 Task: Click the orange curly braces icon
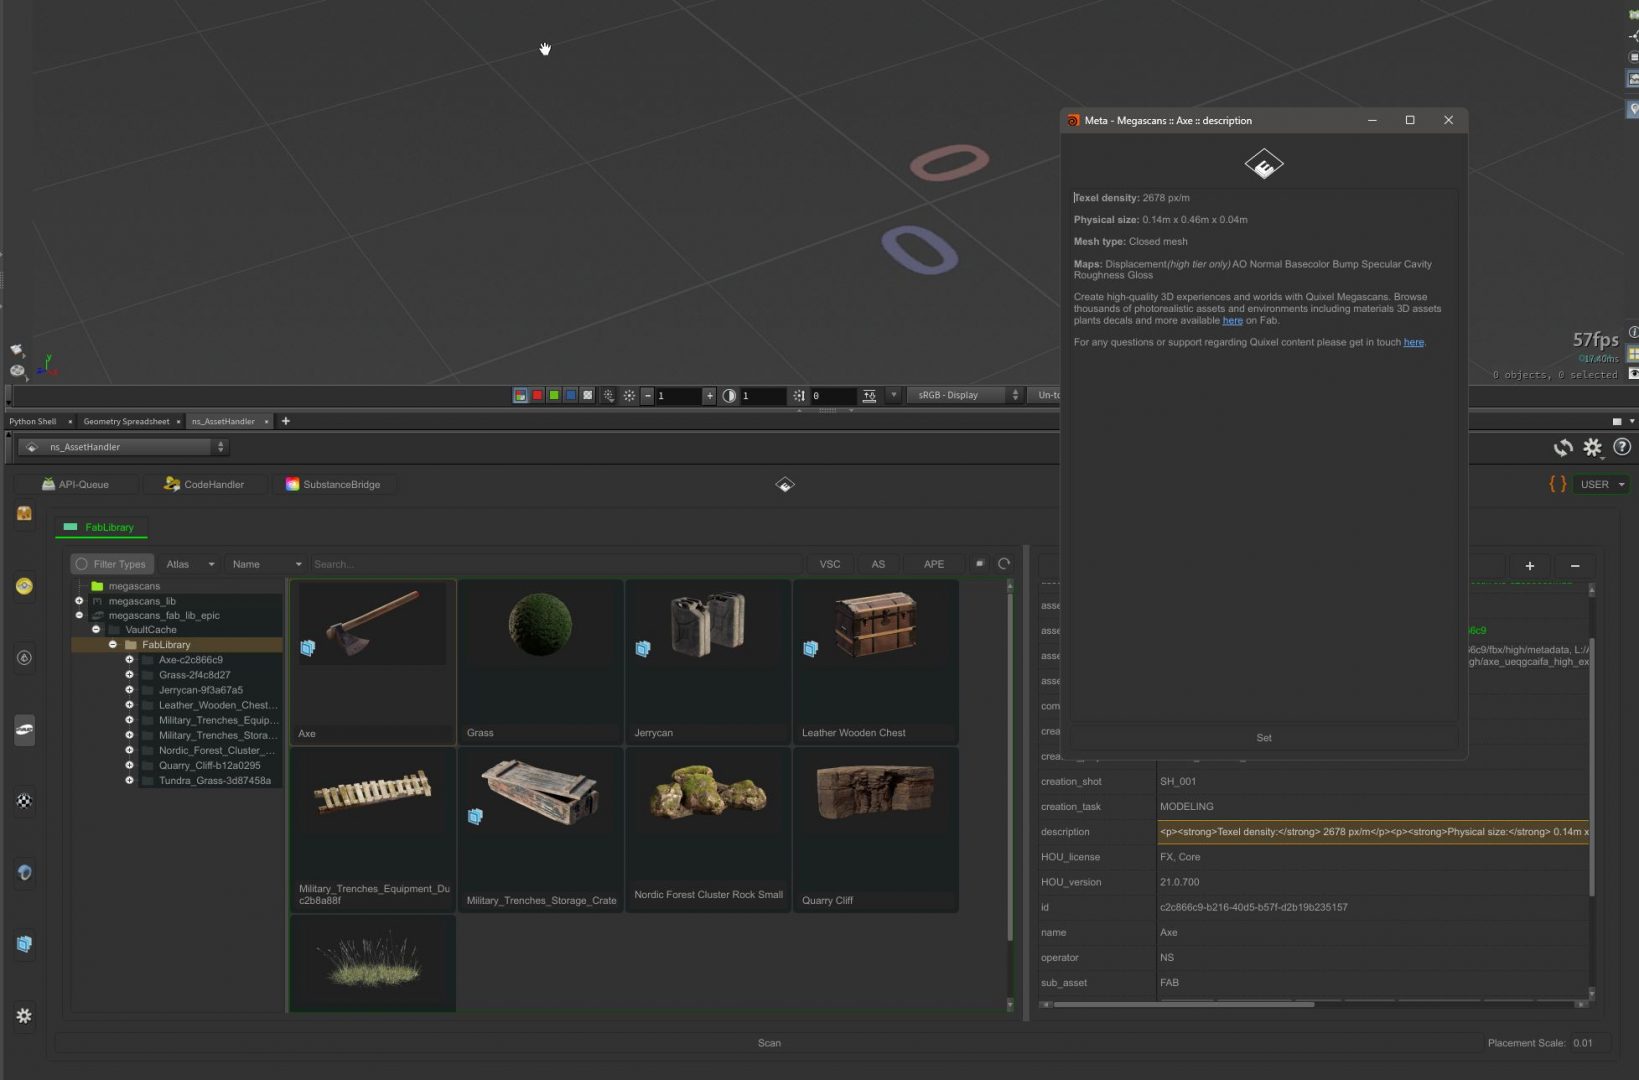(1557, 484)
